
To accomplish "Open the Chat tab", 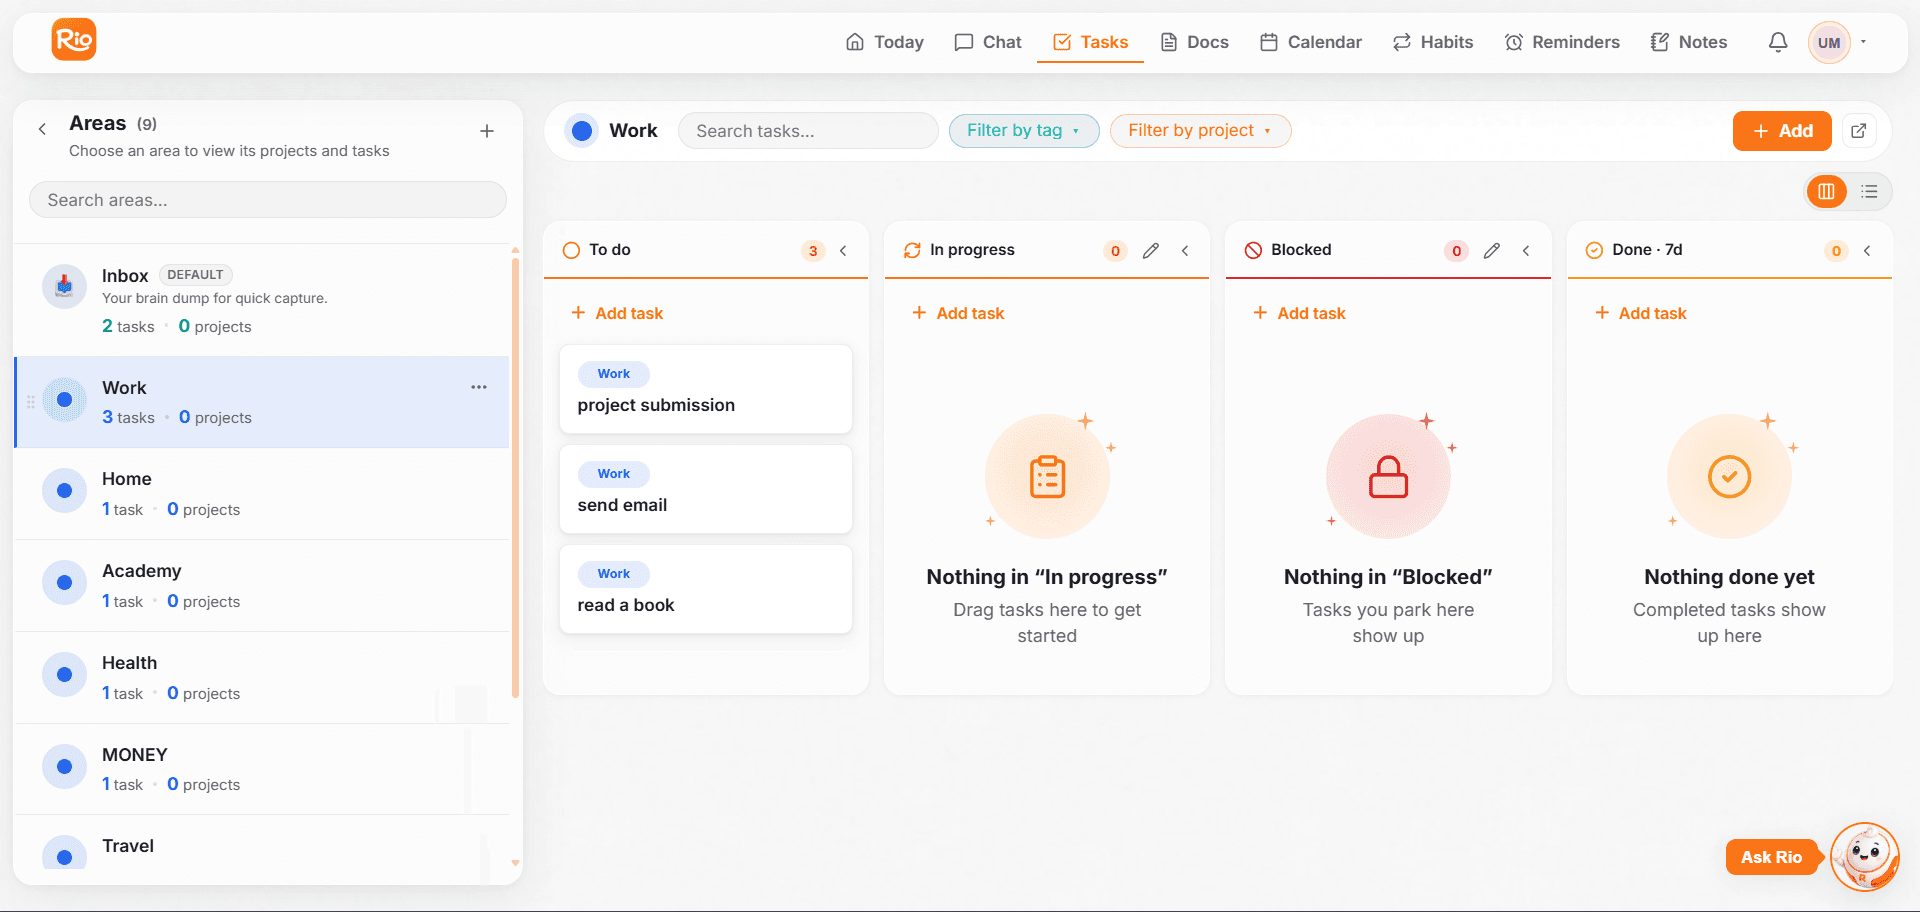I will 988,42.
